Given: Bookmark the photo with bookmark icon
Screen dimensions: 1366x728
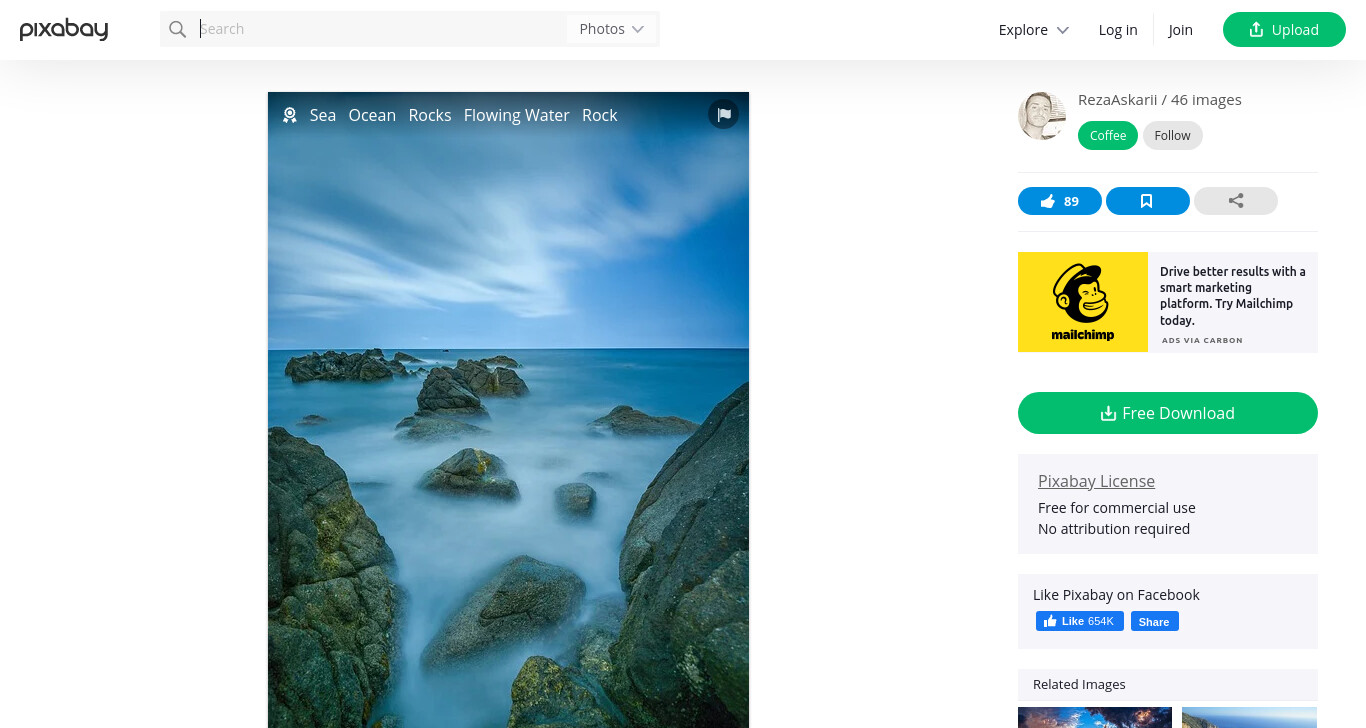Looking at the screenshot, I should [1148, 201].
